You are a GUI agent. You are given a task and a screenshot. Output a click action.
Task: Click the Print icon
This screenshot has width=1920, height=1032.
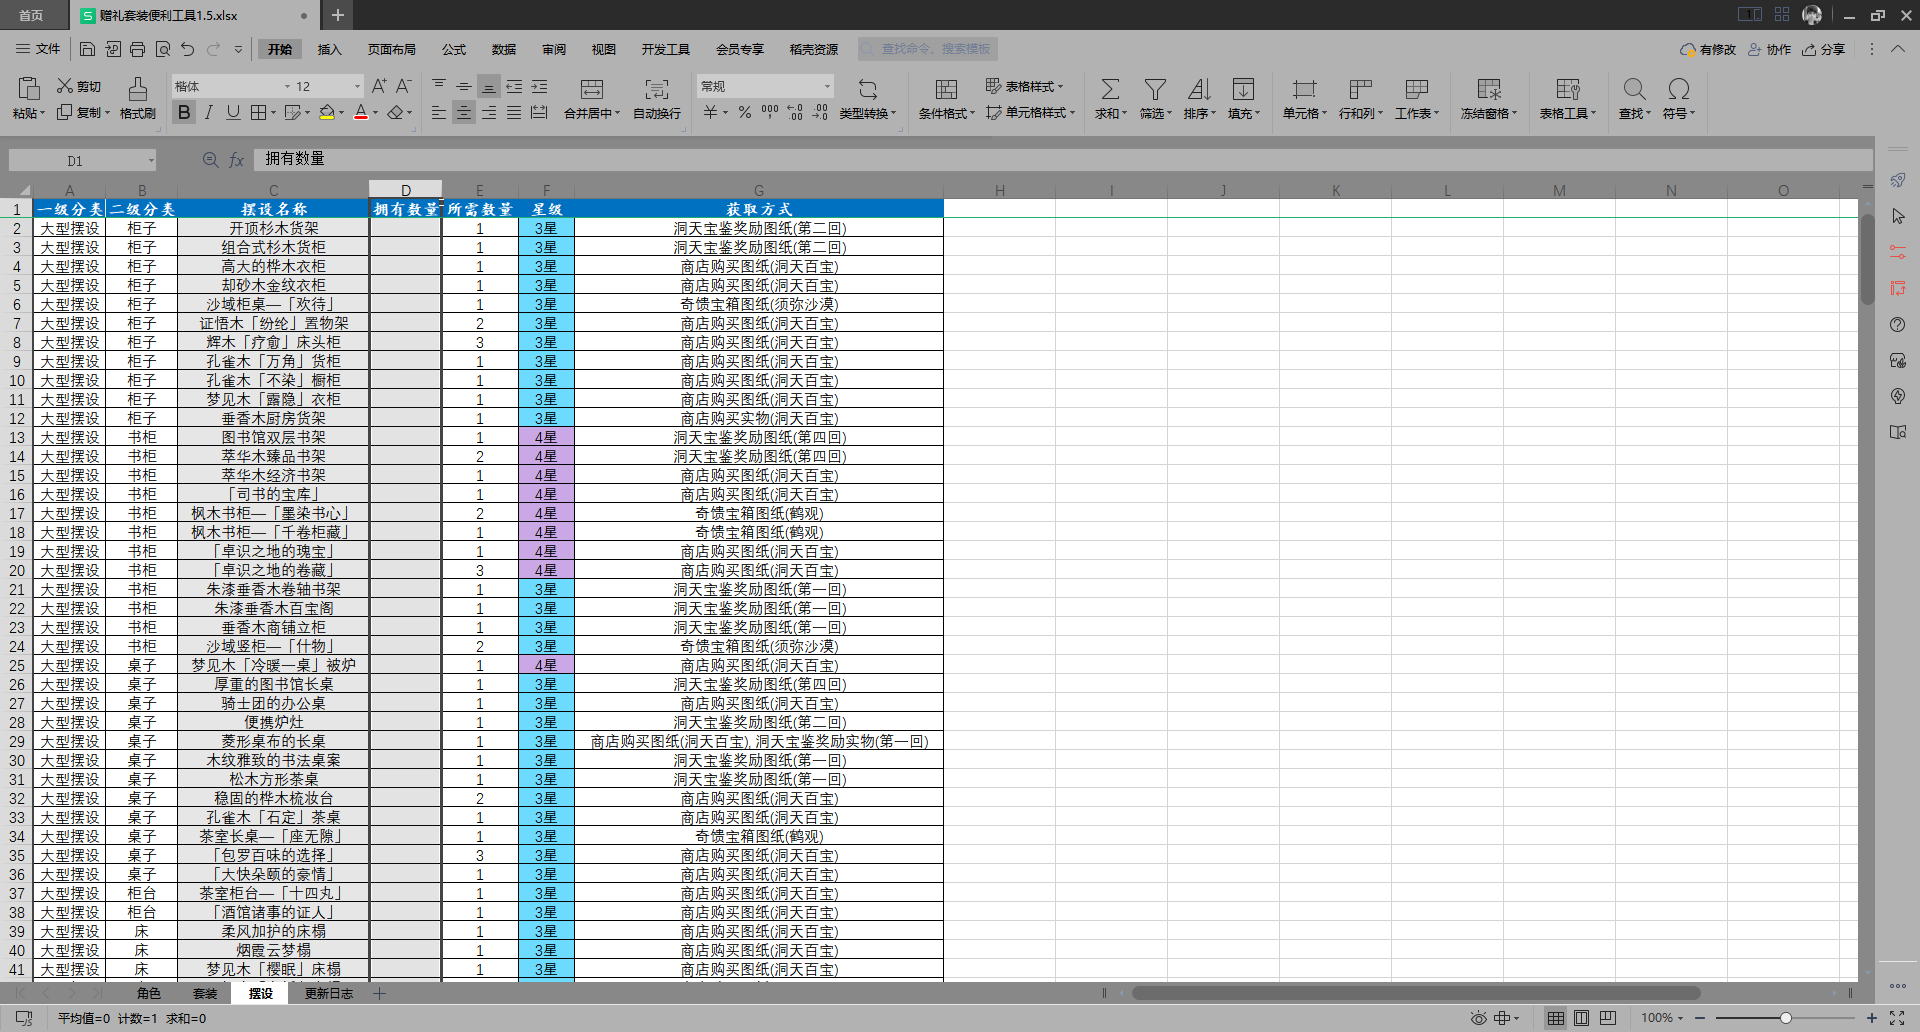137,49
